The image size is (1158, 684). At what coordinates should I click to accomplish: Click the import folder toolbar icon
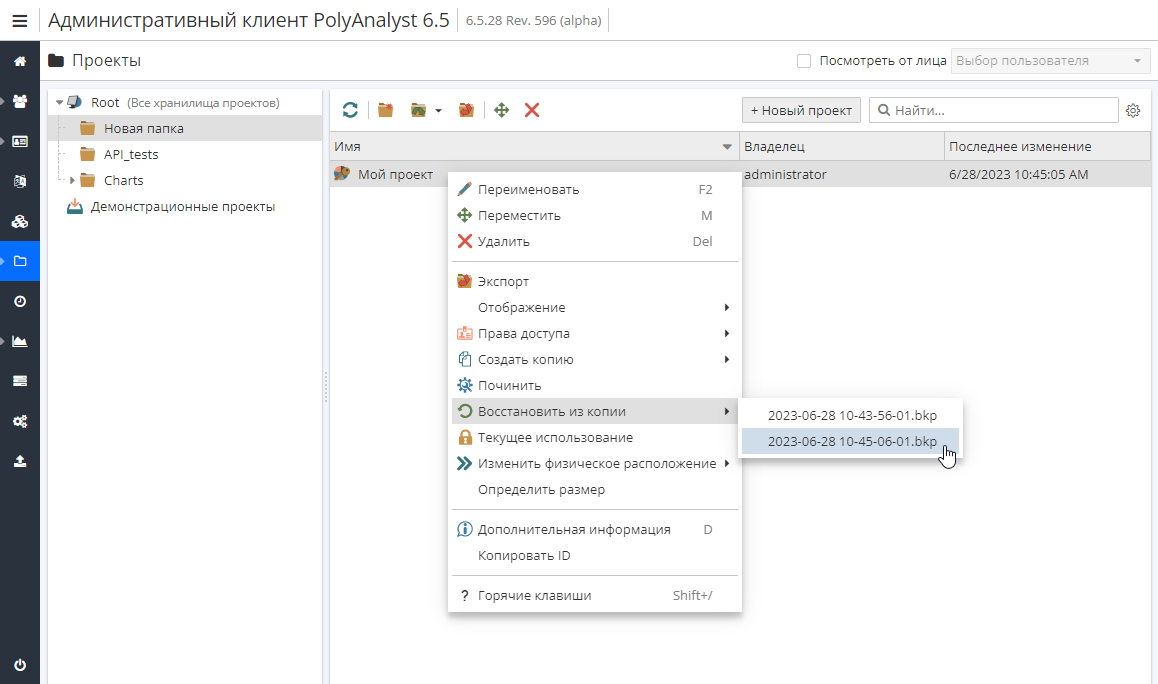(x=419, y=110)
